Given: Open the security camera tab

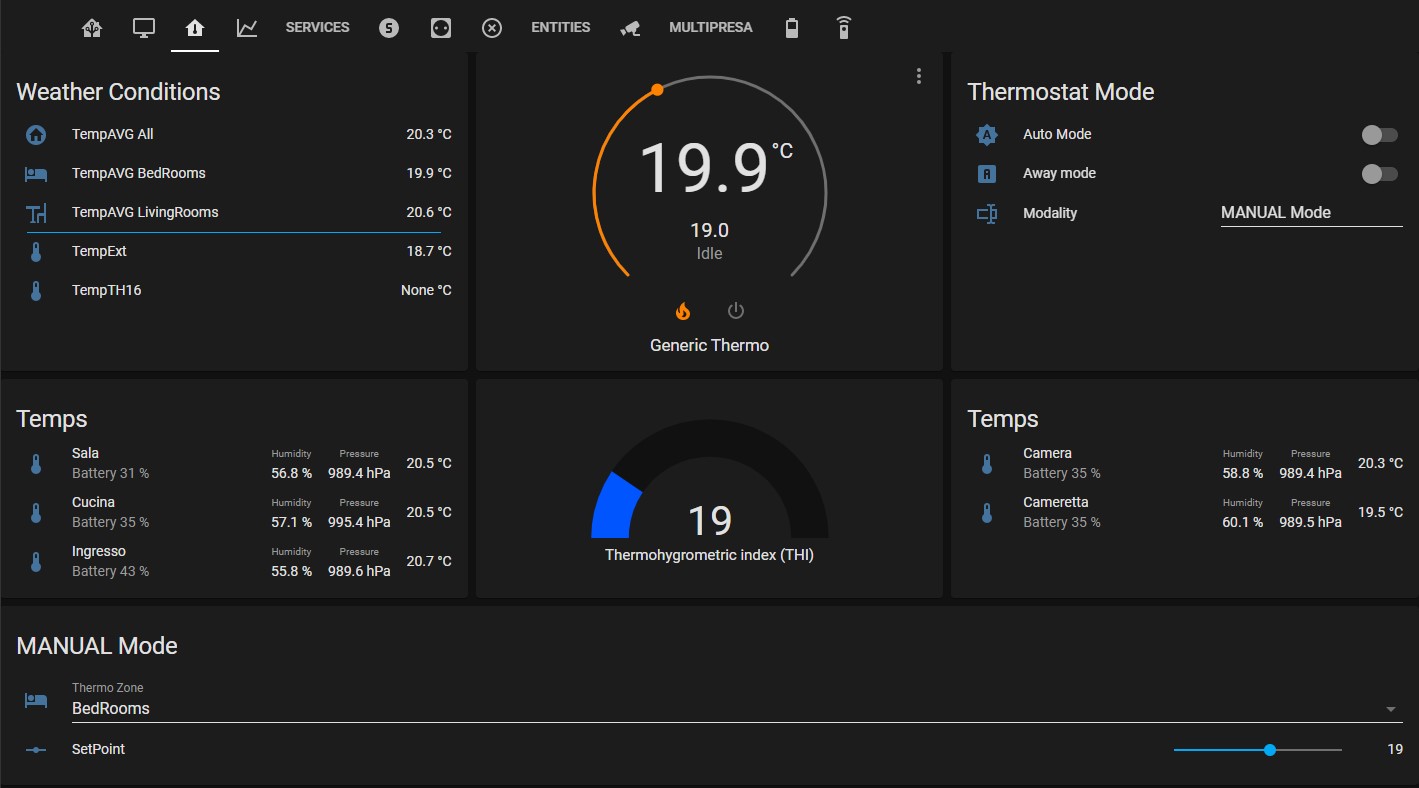Looking at the screenshot, I should coord(630,28).
